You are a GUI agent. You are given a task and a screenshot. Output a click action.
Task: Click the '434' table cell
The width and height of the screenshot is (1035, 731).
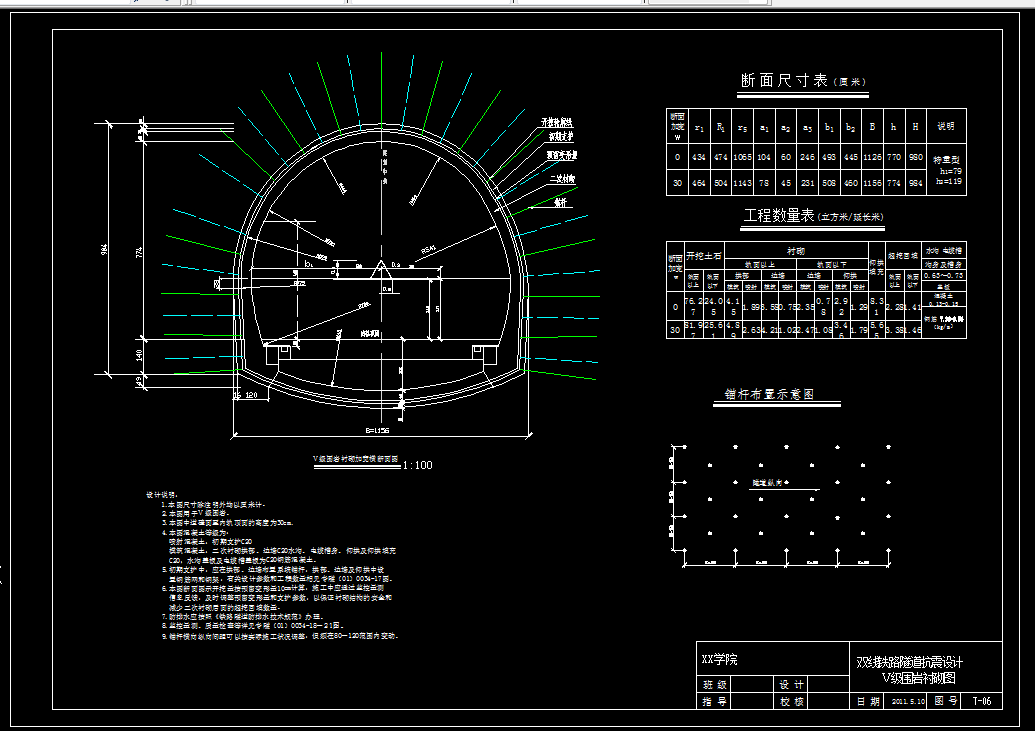(x=700, y=157)
